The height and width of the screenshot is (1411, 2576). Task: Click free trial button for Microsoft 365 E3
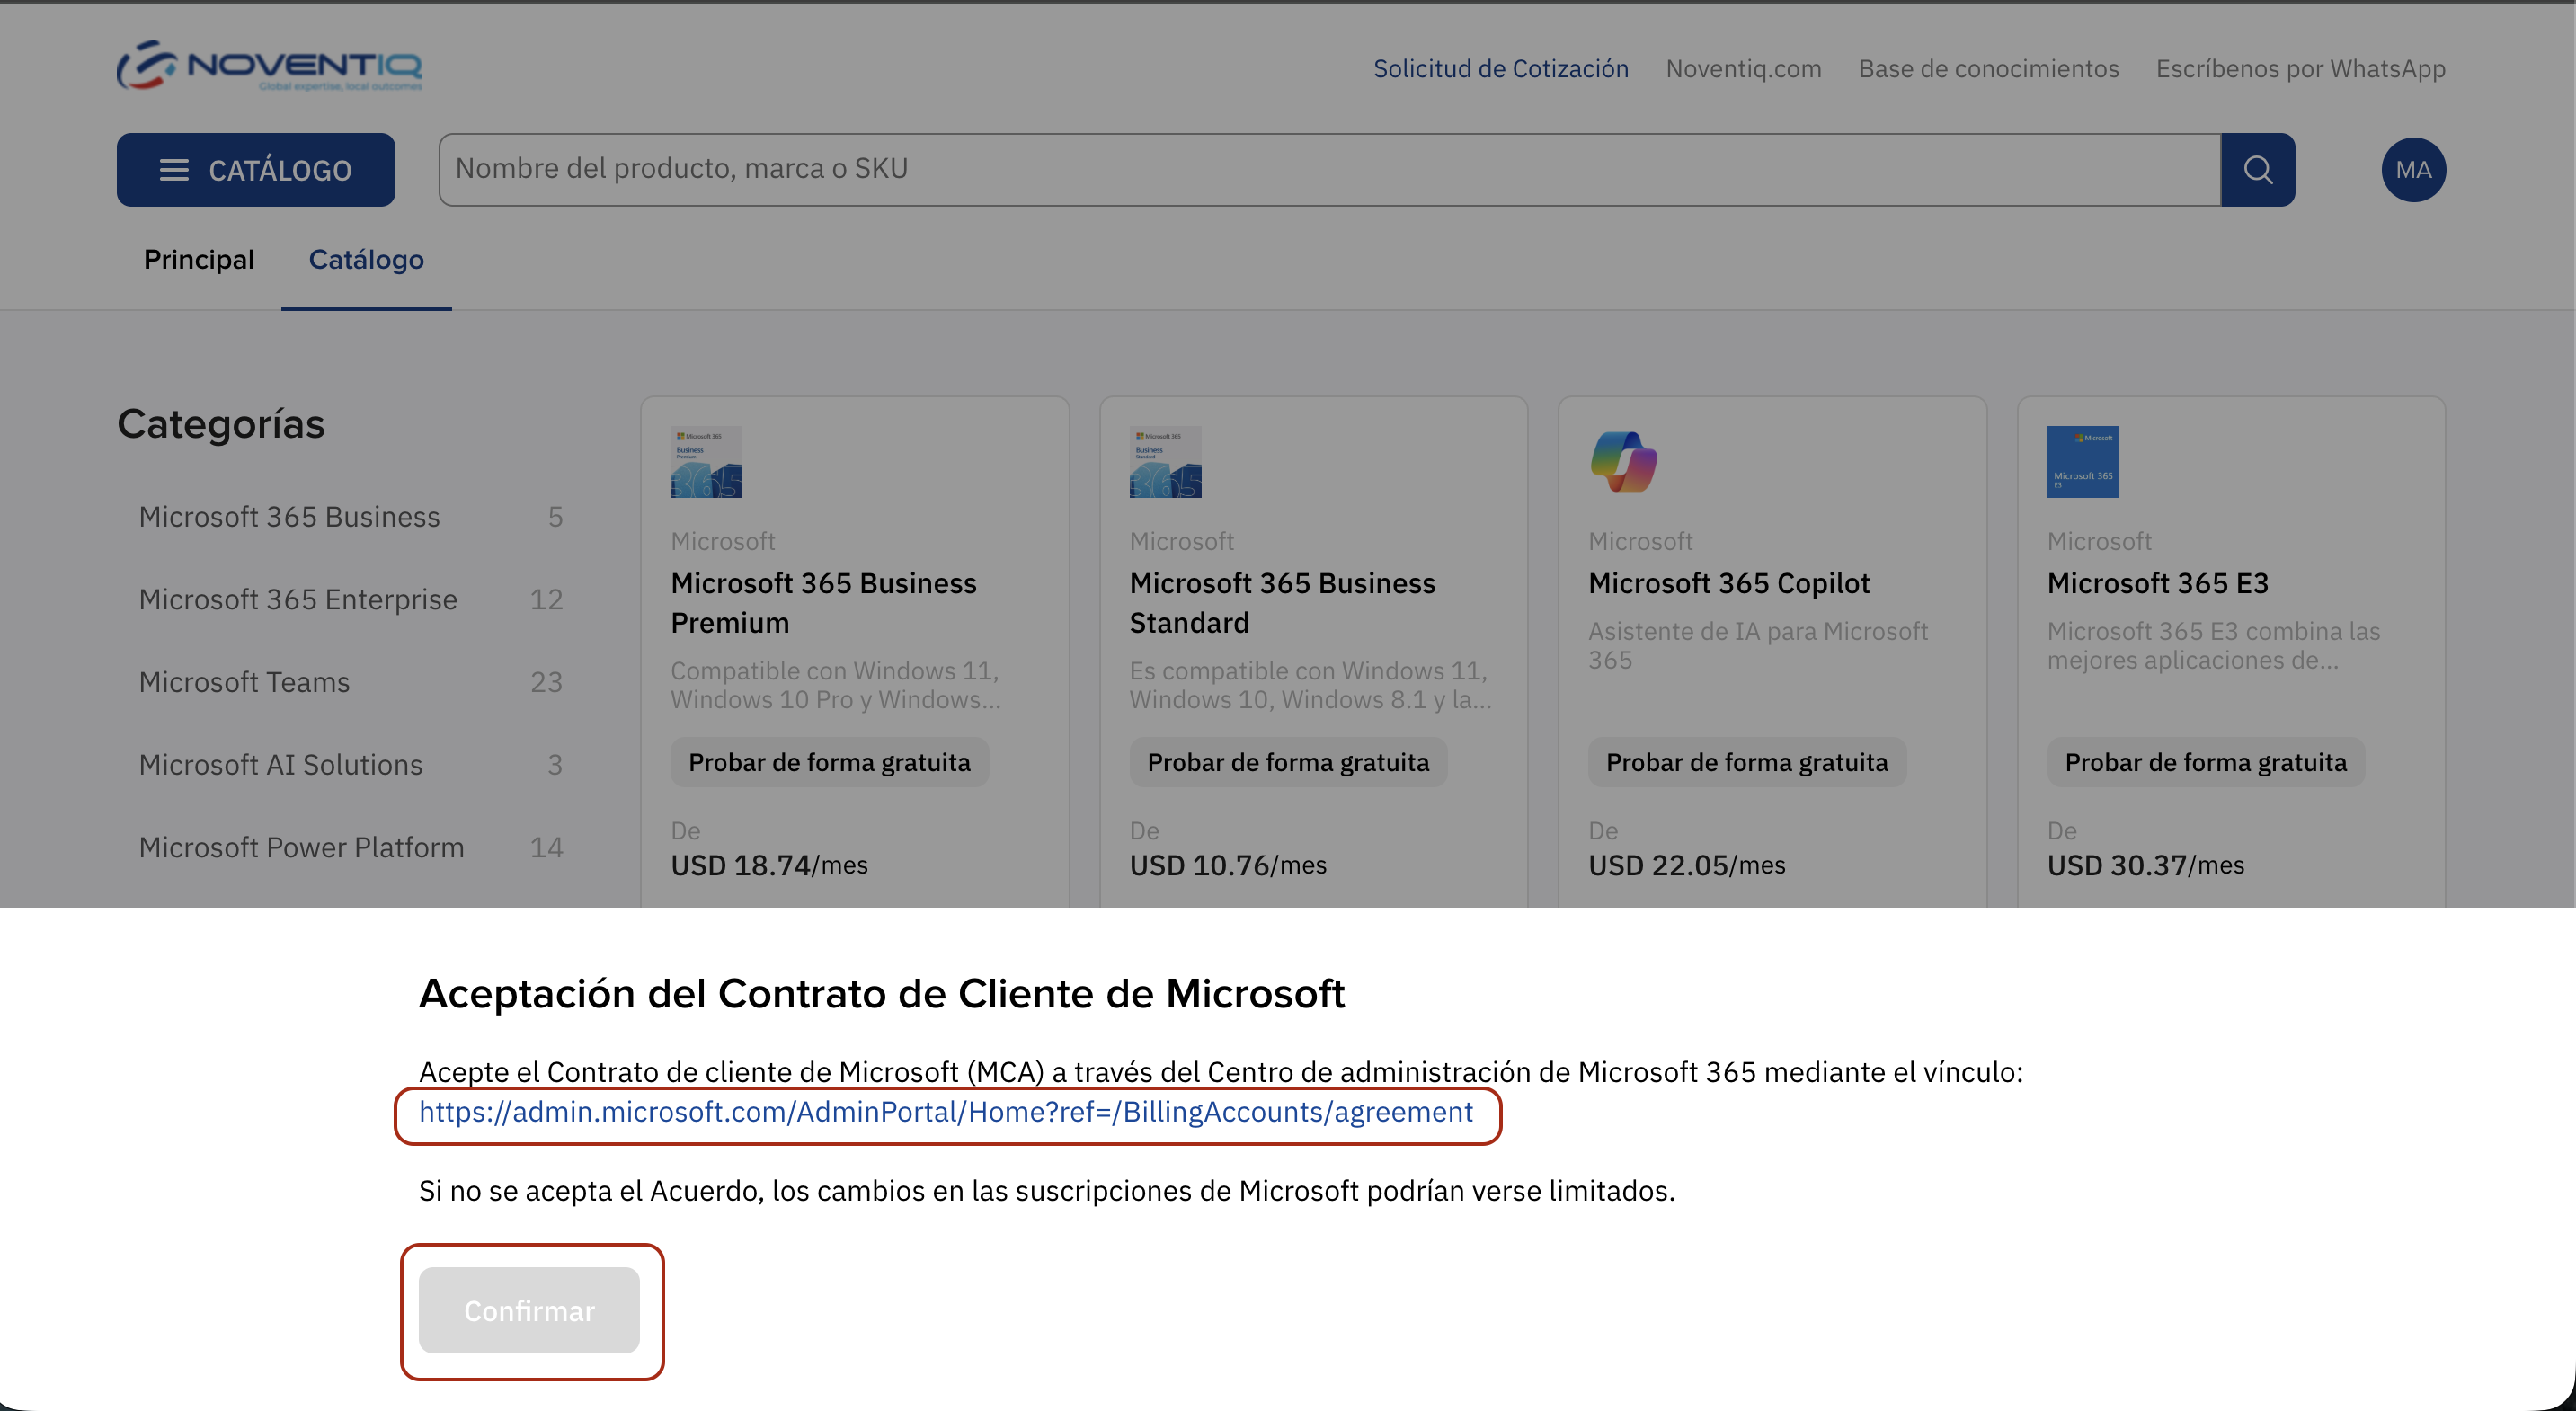coord(2206,762)
